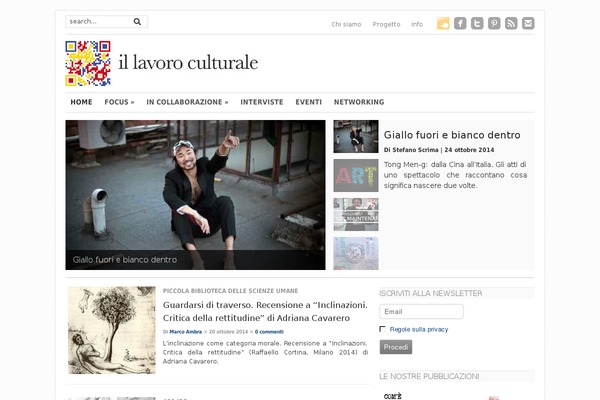Screen dimensions: 600x400
Task: Click the large man-on-rooftop slider image
Action: coord(195,195)
